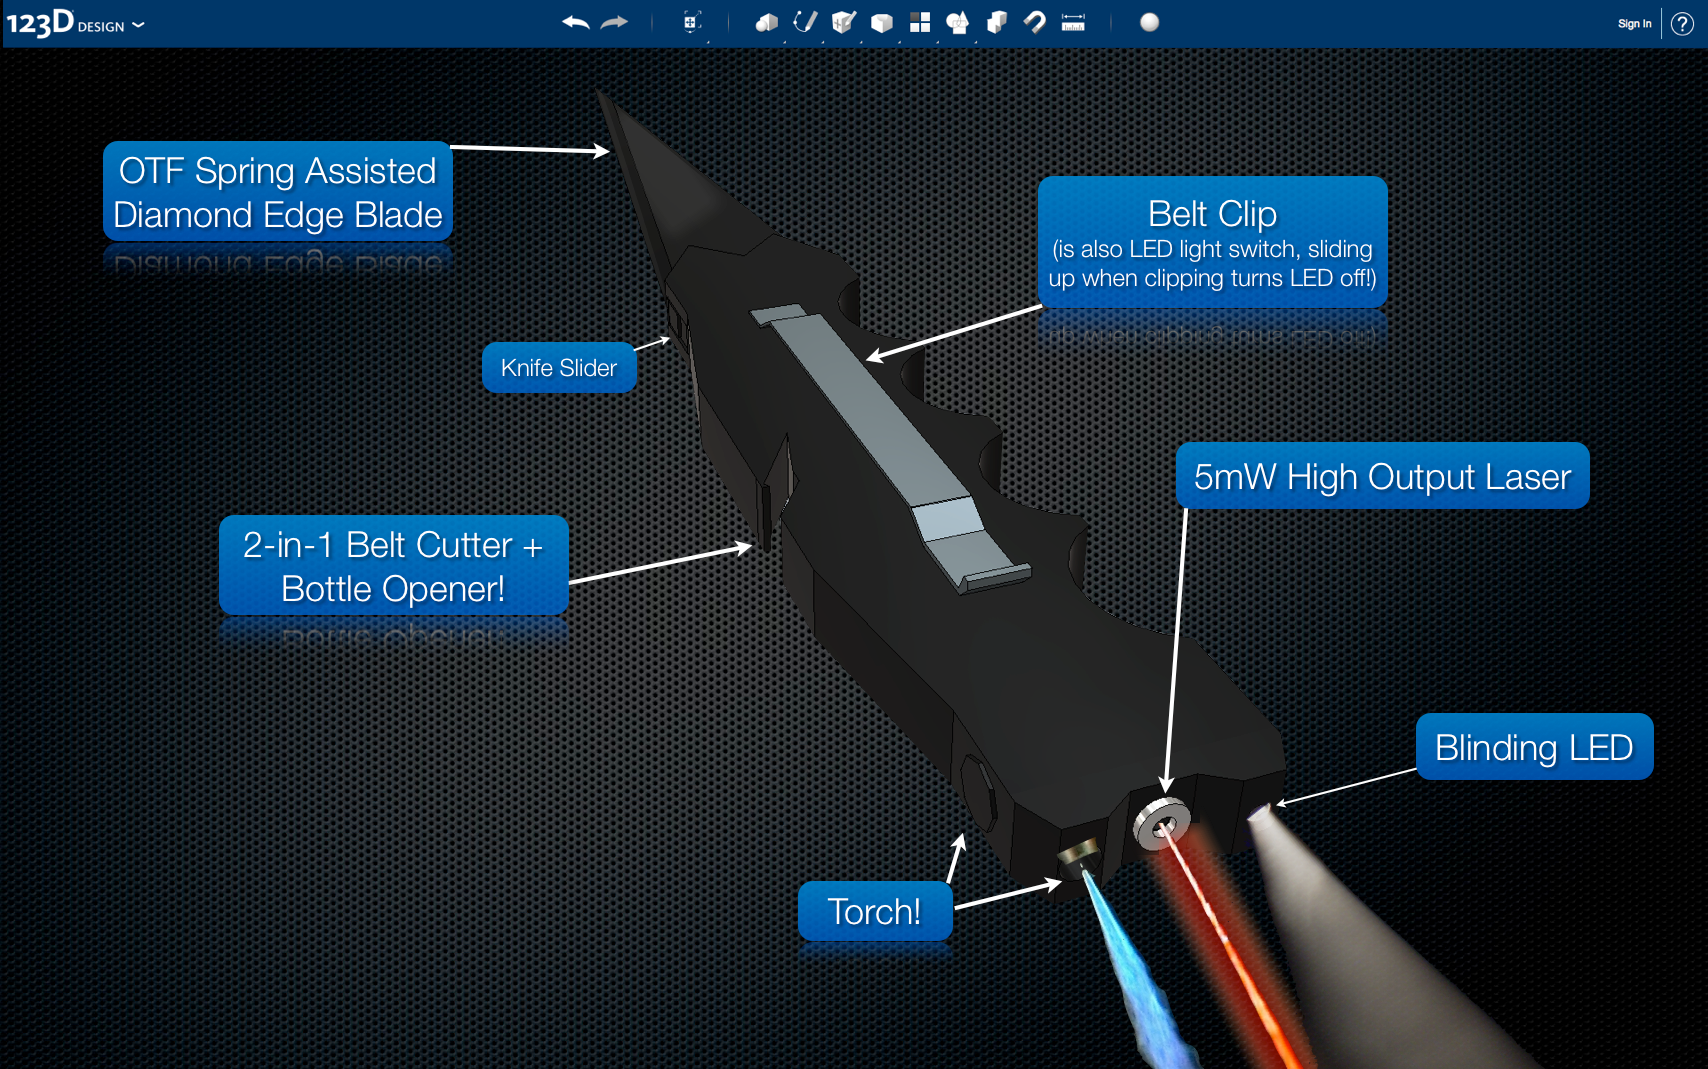
Task: Open the Combine tool
Action: coord(997,22)
